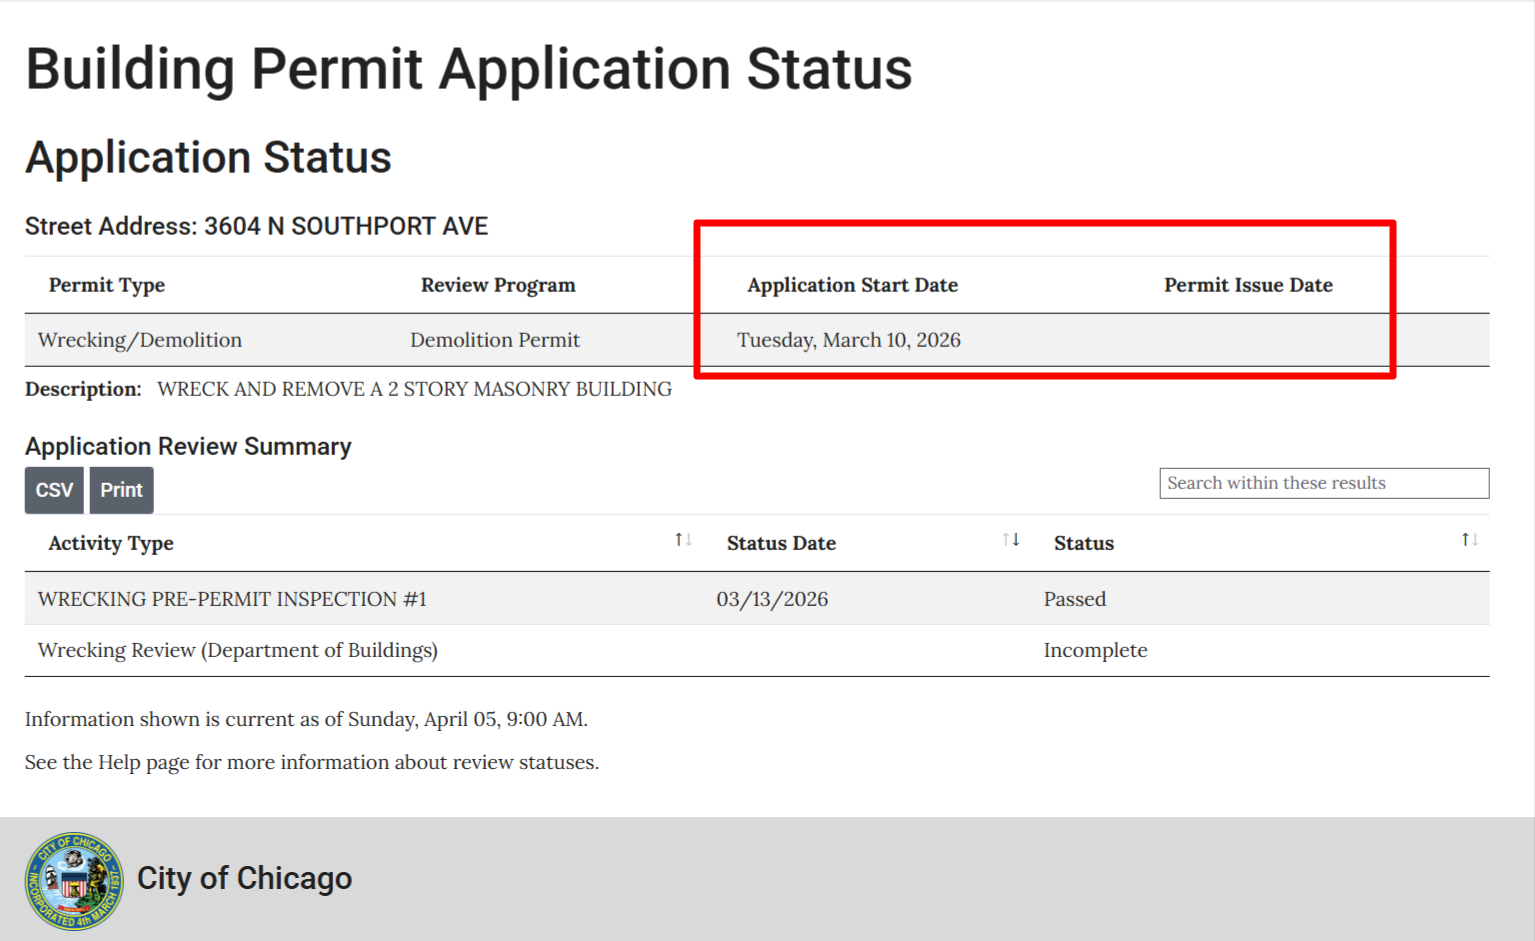Click the Activity Type column header text
The image size is (1535, 941).
point(111,543)
